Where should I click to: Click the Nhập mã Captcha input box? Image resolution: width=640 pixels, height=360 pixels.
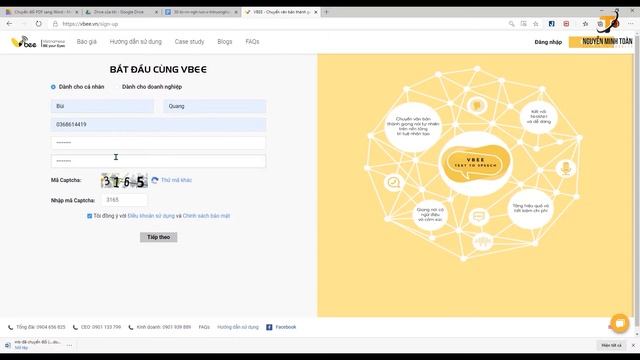click(124, 200)
